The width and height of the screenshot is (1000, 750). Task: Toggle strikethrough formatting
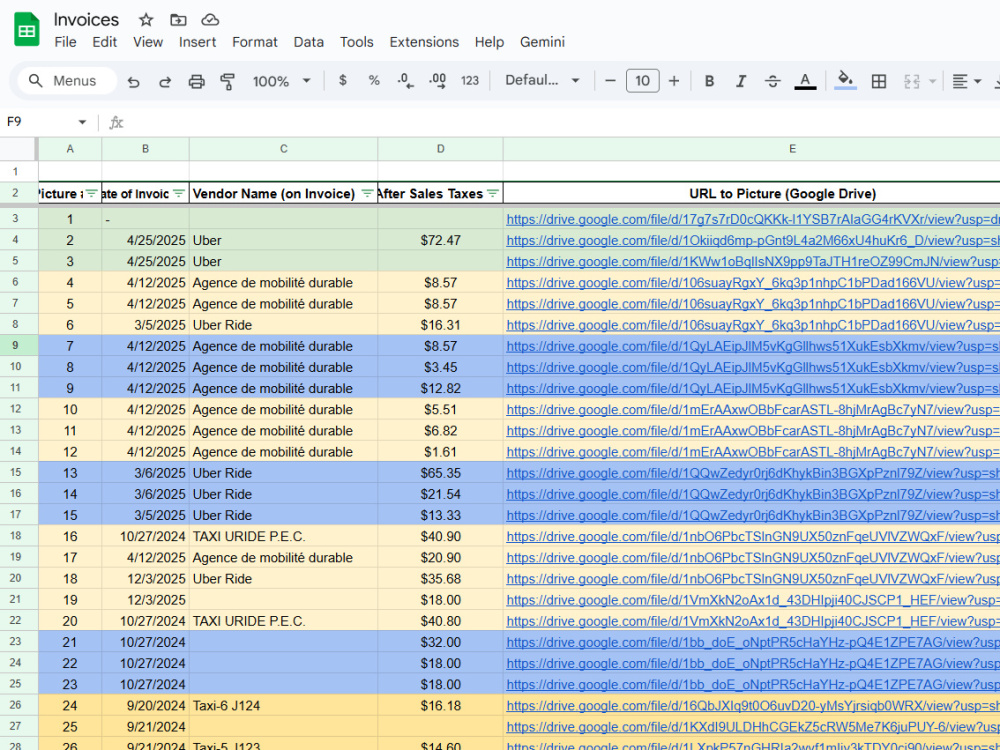pos(772,81)
